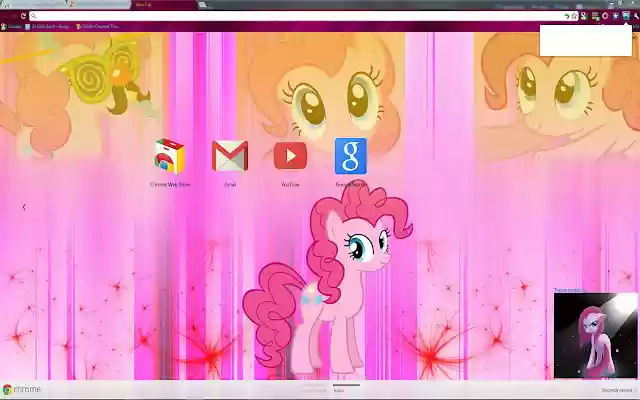Reload the page with the refresh icon
Image resolution: width=640 pixels, height=400 pixels.
[23, 16]
